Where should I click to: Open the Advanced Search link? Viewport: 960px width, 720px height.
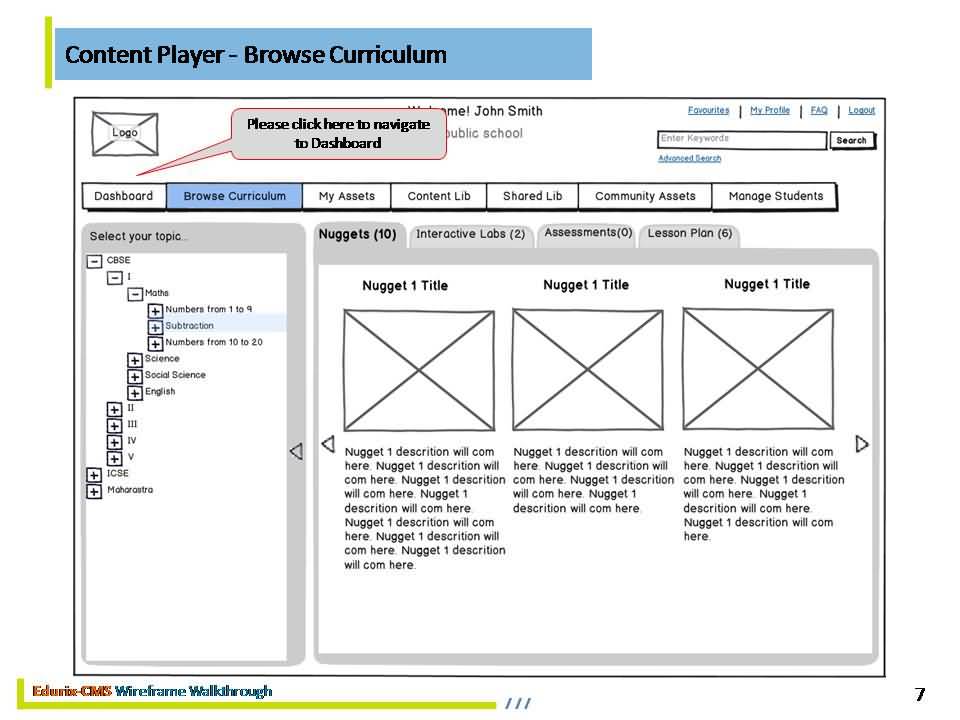(x=689, y=158)
